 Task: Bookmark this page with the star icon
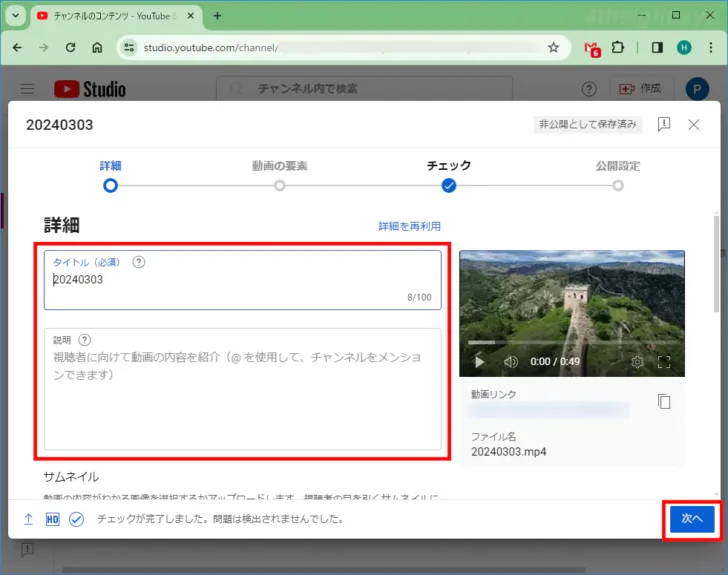553,47
